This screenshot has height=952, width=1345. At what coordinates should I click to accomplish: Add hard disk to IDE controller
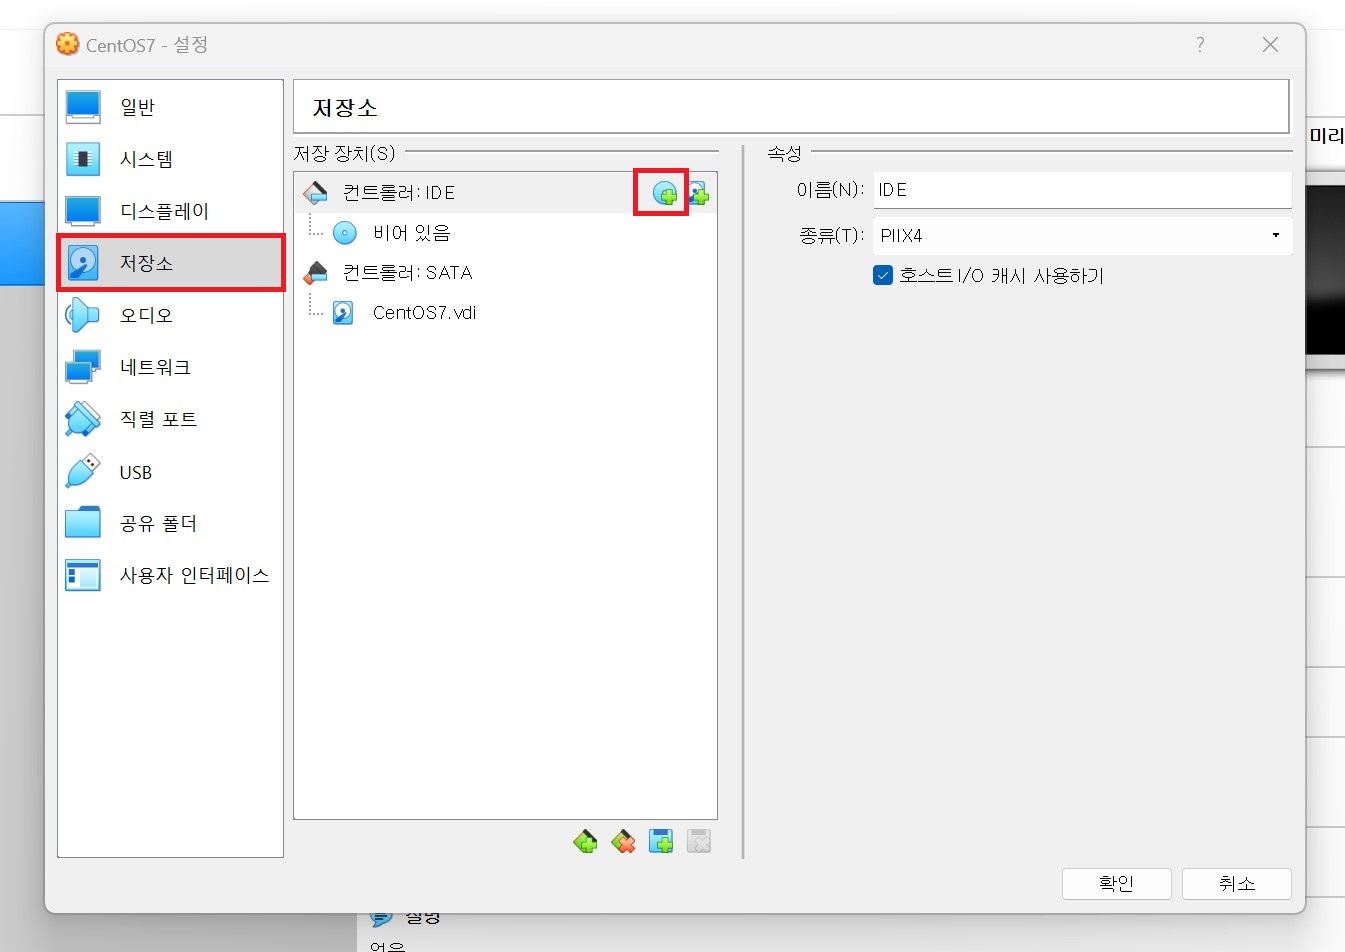pyautogui.click(x=698, y=193)
